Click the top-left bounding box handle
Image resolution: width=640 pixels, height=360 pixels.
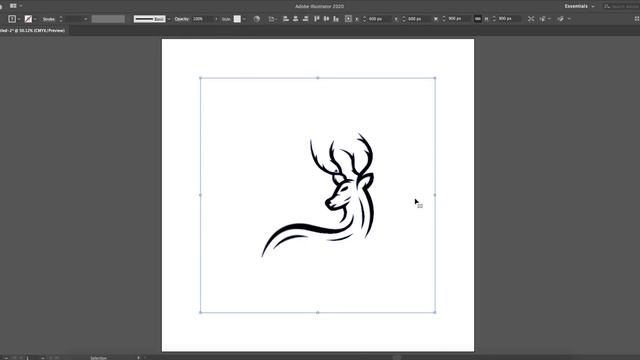pos(200,78)
